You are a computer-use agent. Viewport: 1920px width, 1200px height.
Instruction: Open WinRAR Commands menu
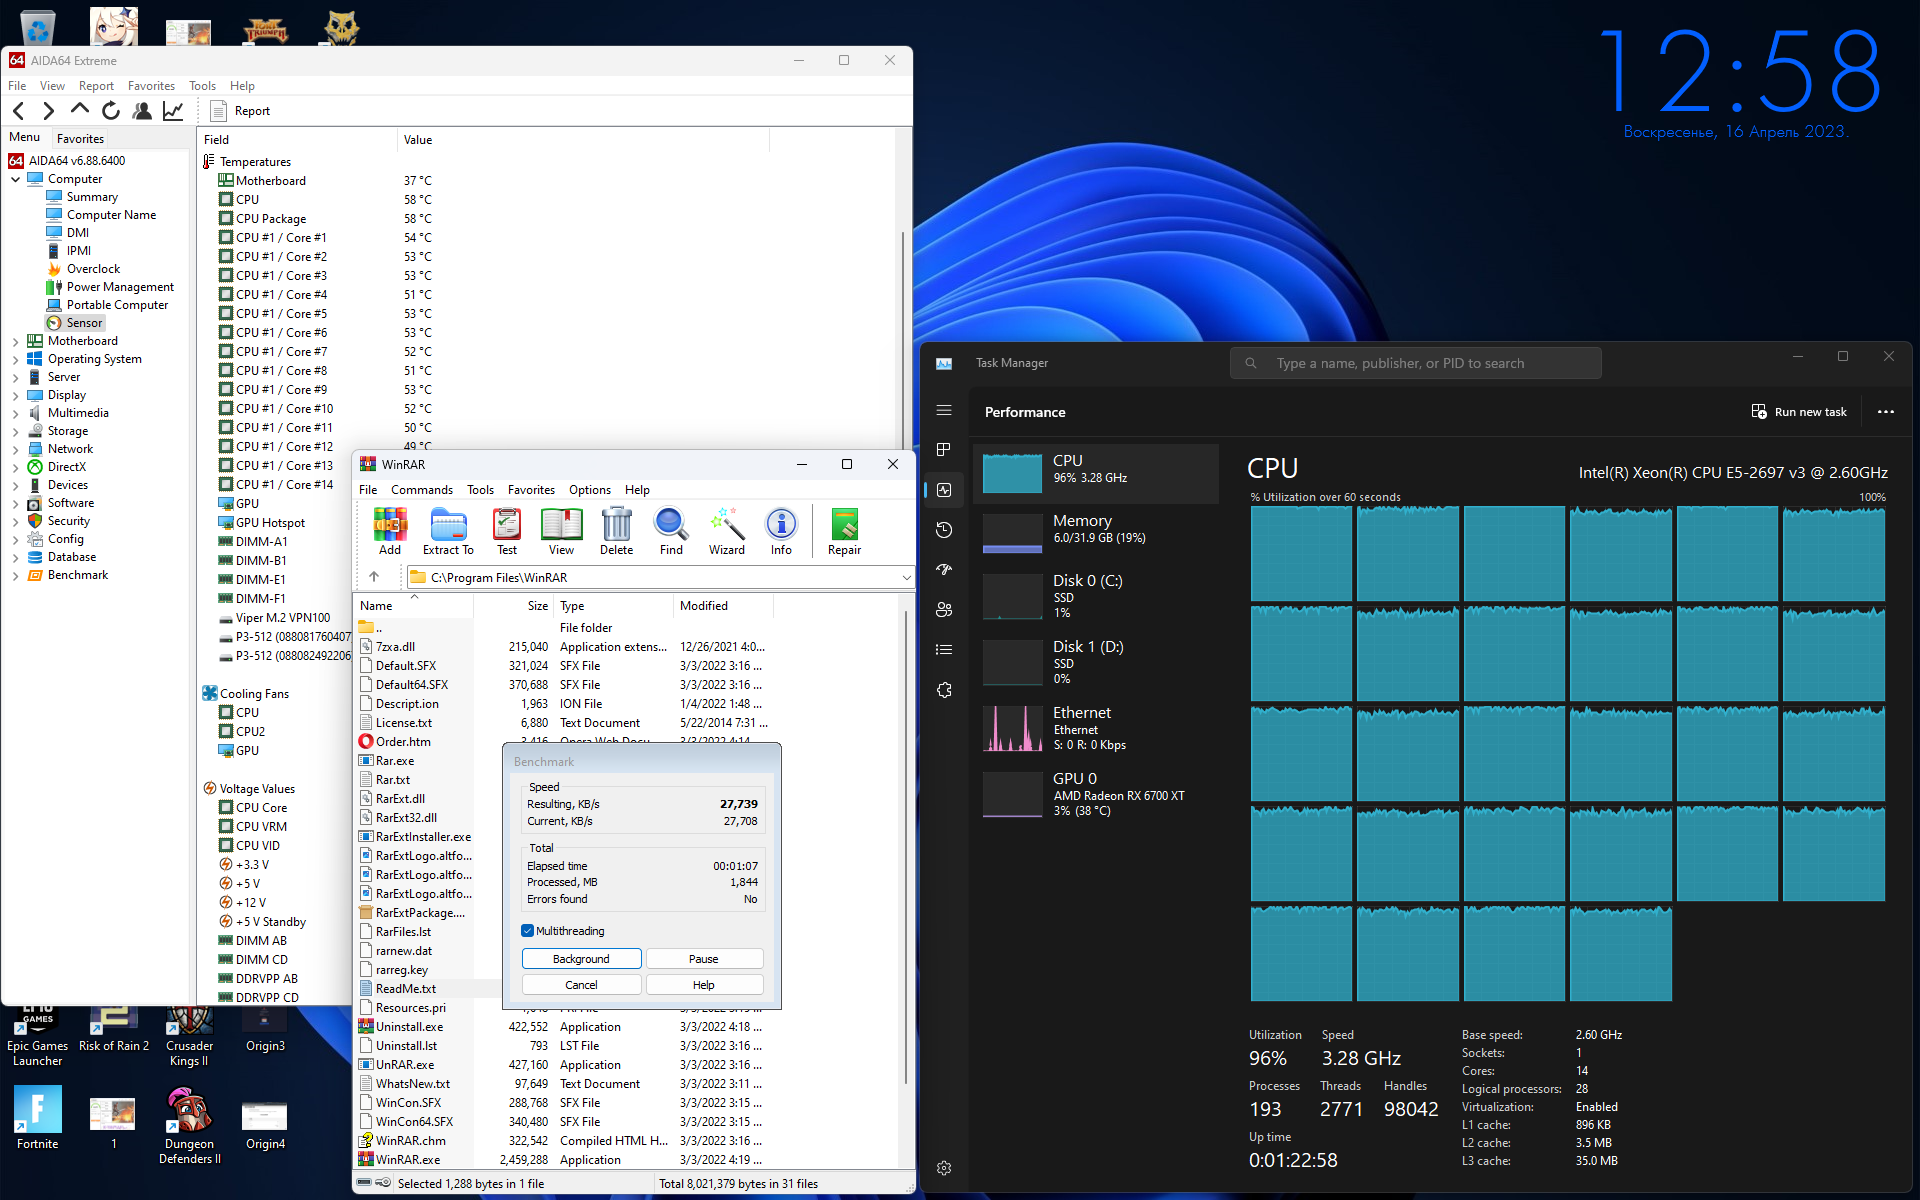click(421, 490)
